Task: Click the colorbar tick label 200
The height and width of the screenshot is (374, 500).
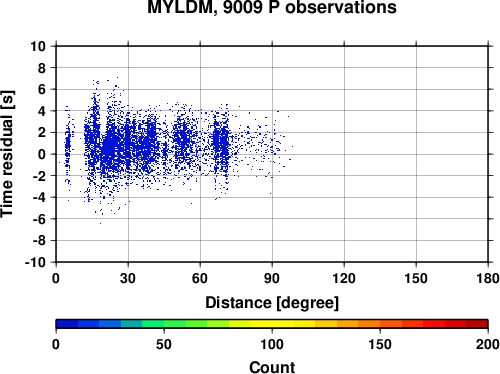Action: (488, 344)
